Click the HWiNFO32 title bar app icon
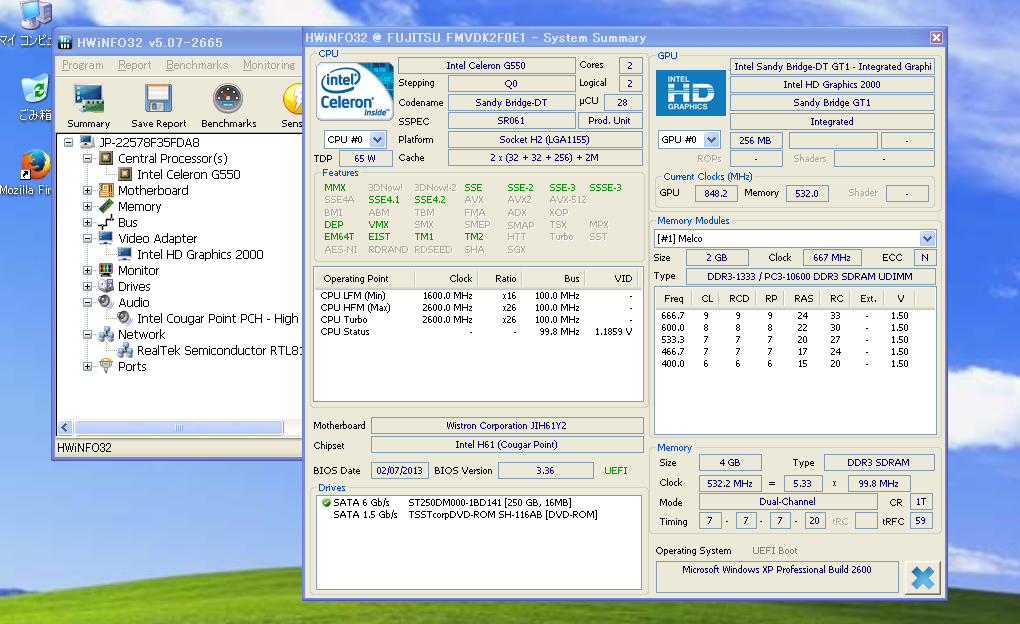The image size is (1020, 624). point(65,43)
